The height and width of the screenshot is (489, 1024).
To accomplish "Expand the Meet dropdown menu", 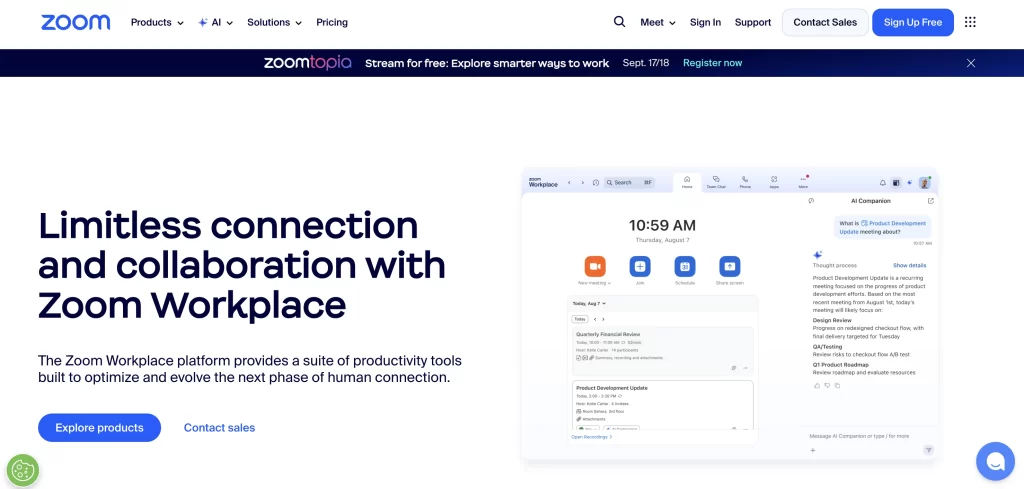I will click(x=658, y=22).
